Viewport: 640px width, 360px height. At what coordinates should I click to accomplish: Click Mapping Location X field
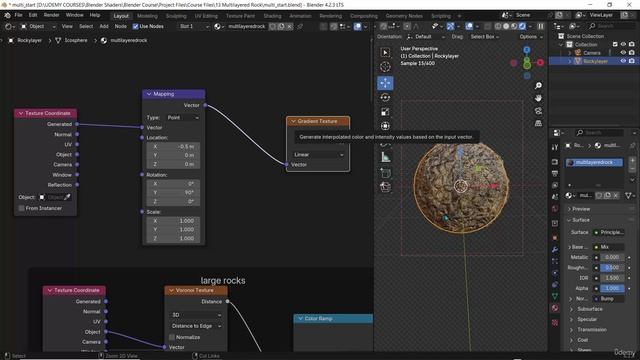[173, 147]
